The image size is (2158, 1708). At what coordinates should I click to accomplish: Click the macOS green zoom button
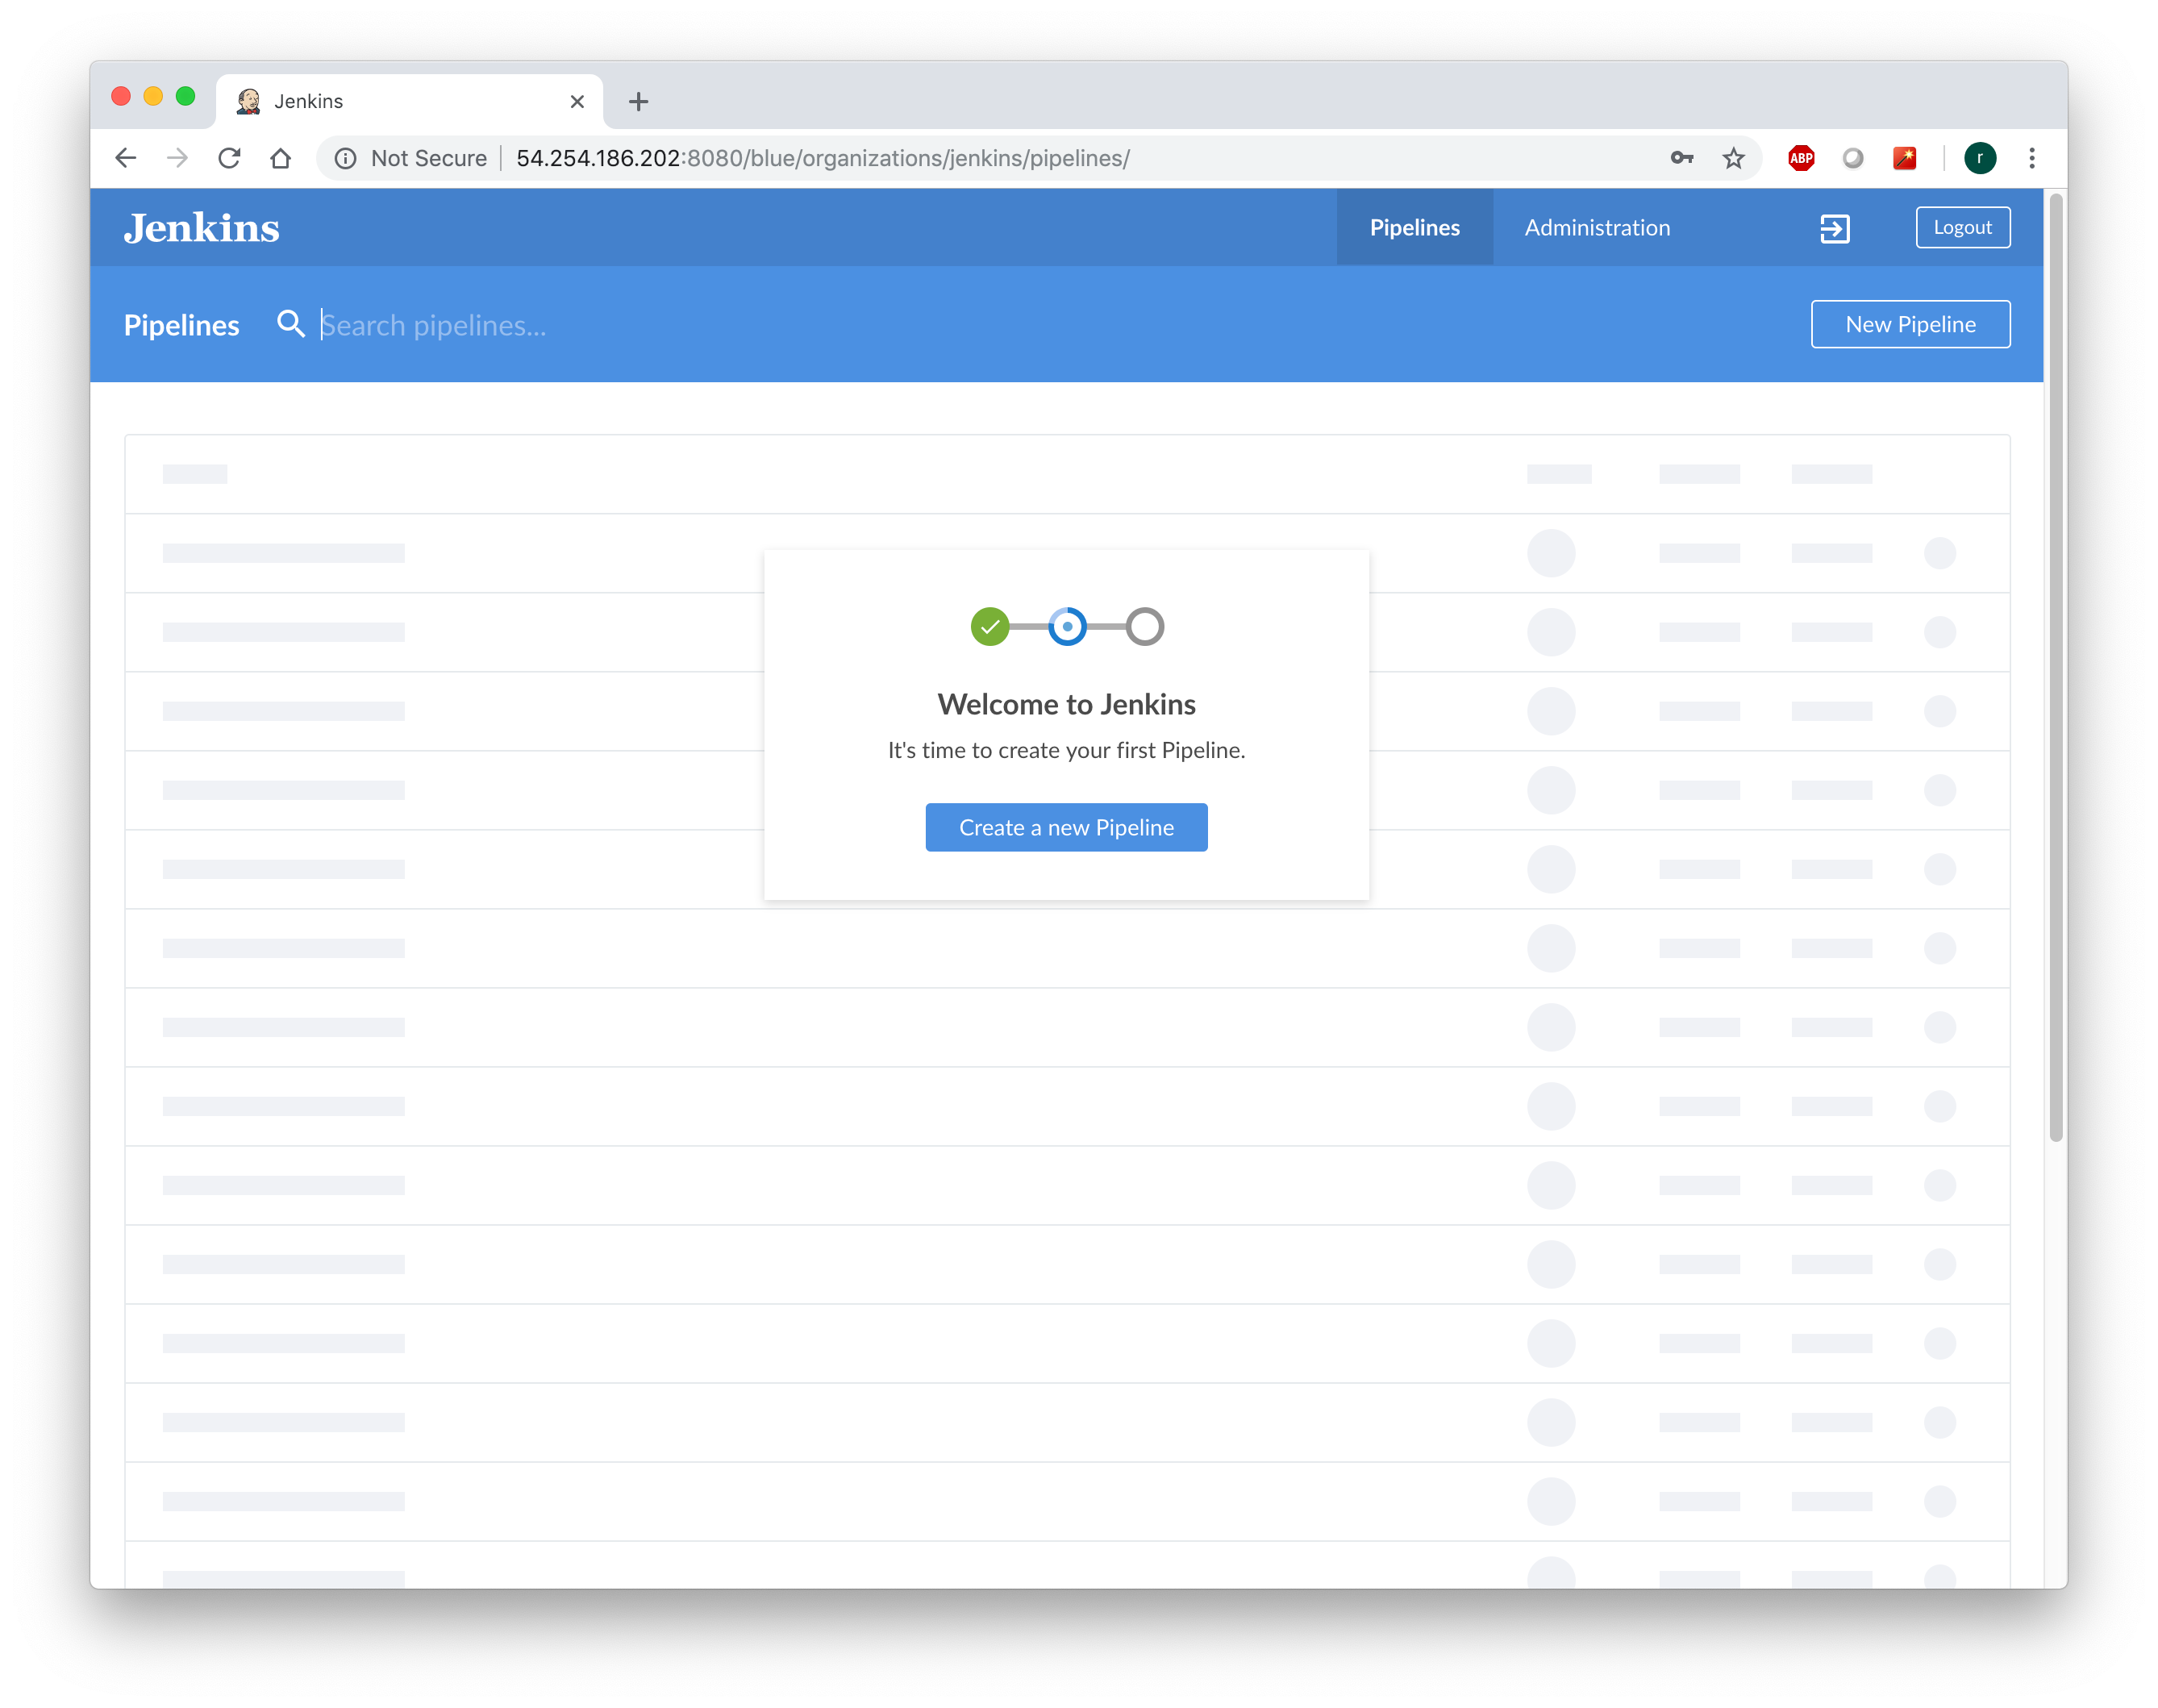click(x=185, y=96)
